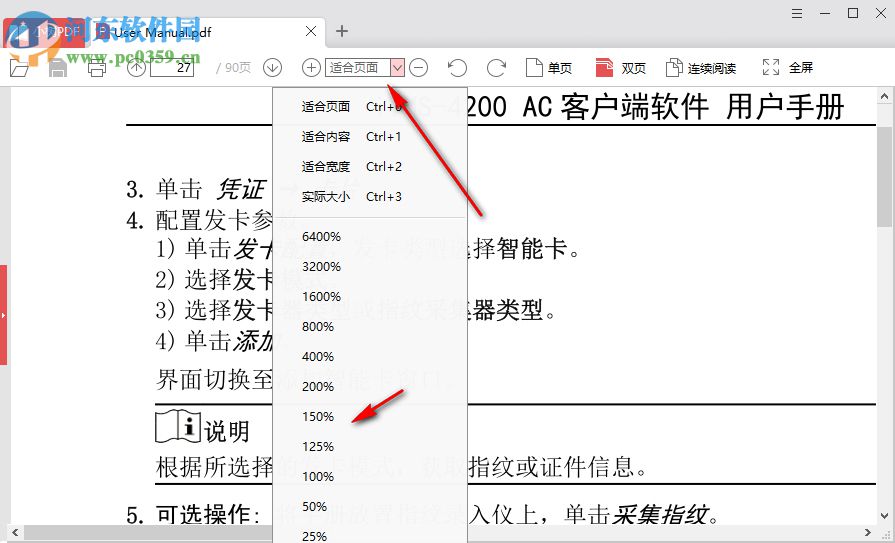This screenshot has width=895, height=543.
Task: Open the zoom level dropdown arrow
Action: (398, 68)
